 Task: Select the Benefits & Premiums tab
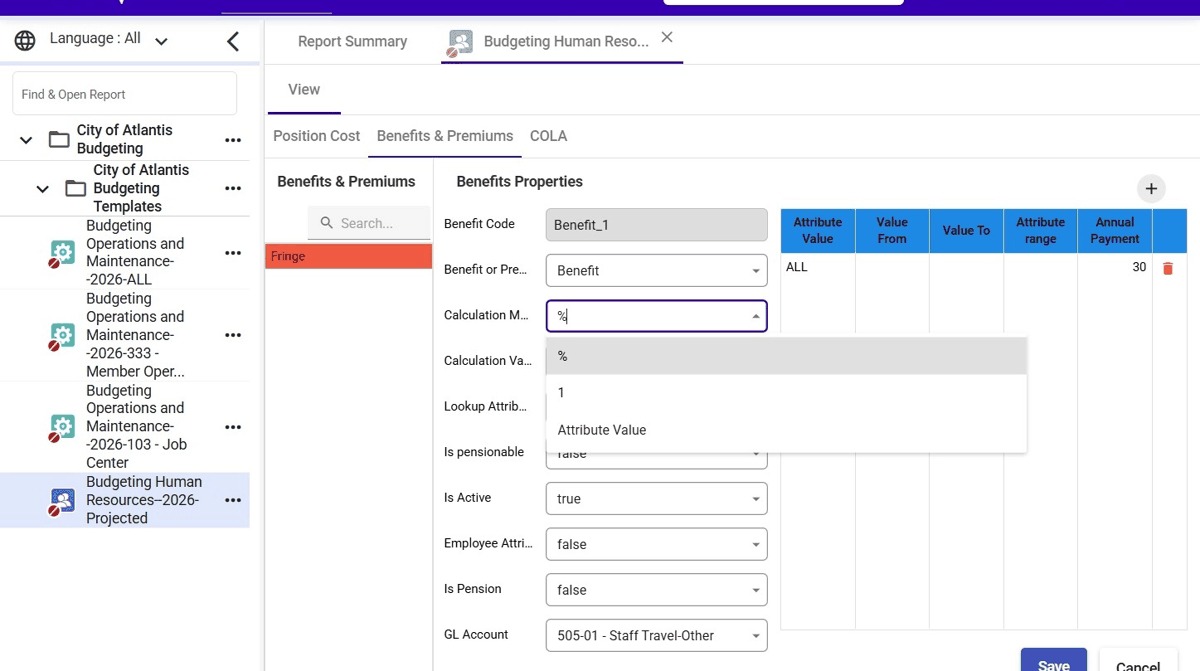[445, 136]
